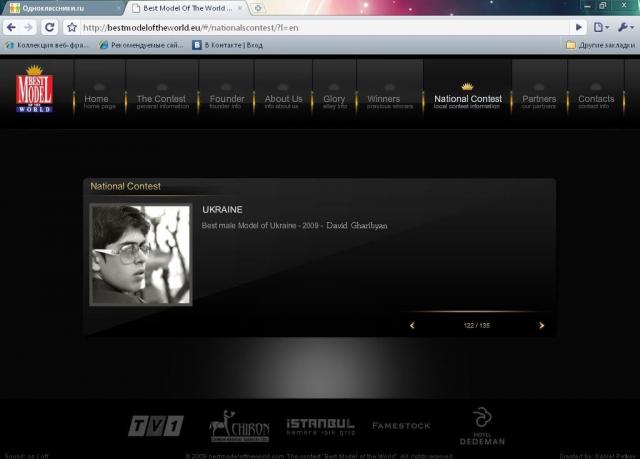Go to the Winners menu item

pos(383,100)
